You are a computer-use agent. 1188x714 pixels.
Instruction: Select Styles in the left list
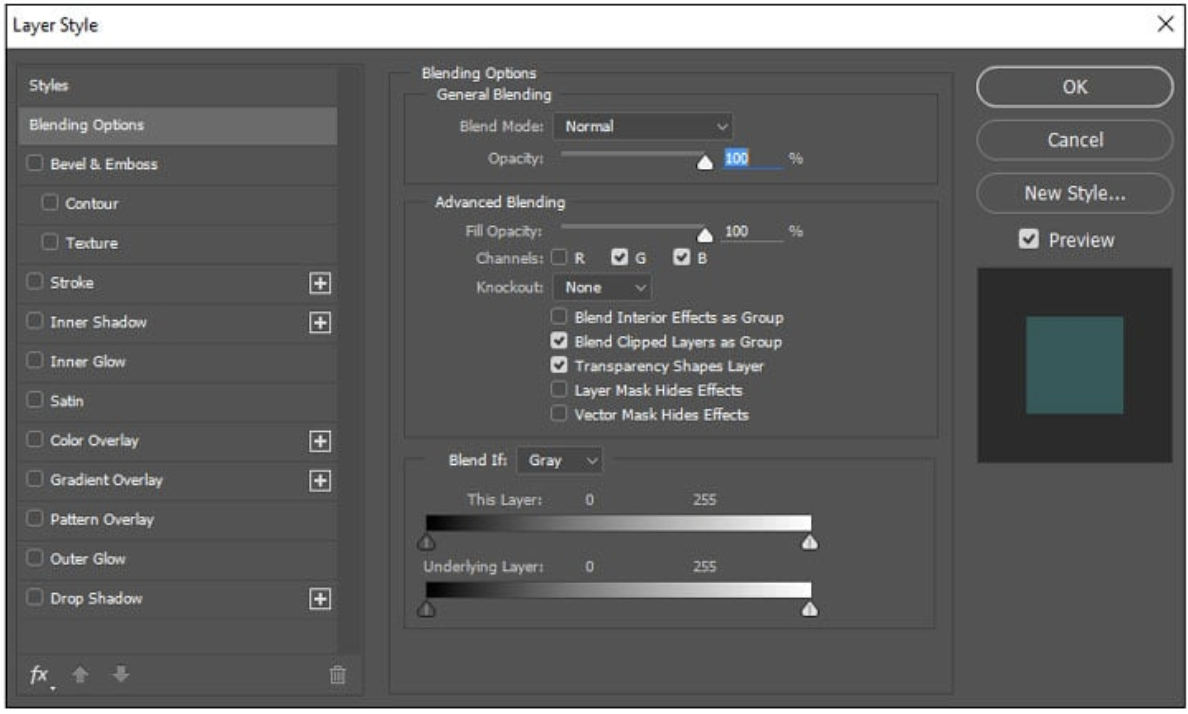click(177, 86)
